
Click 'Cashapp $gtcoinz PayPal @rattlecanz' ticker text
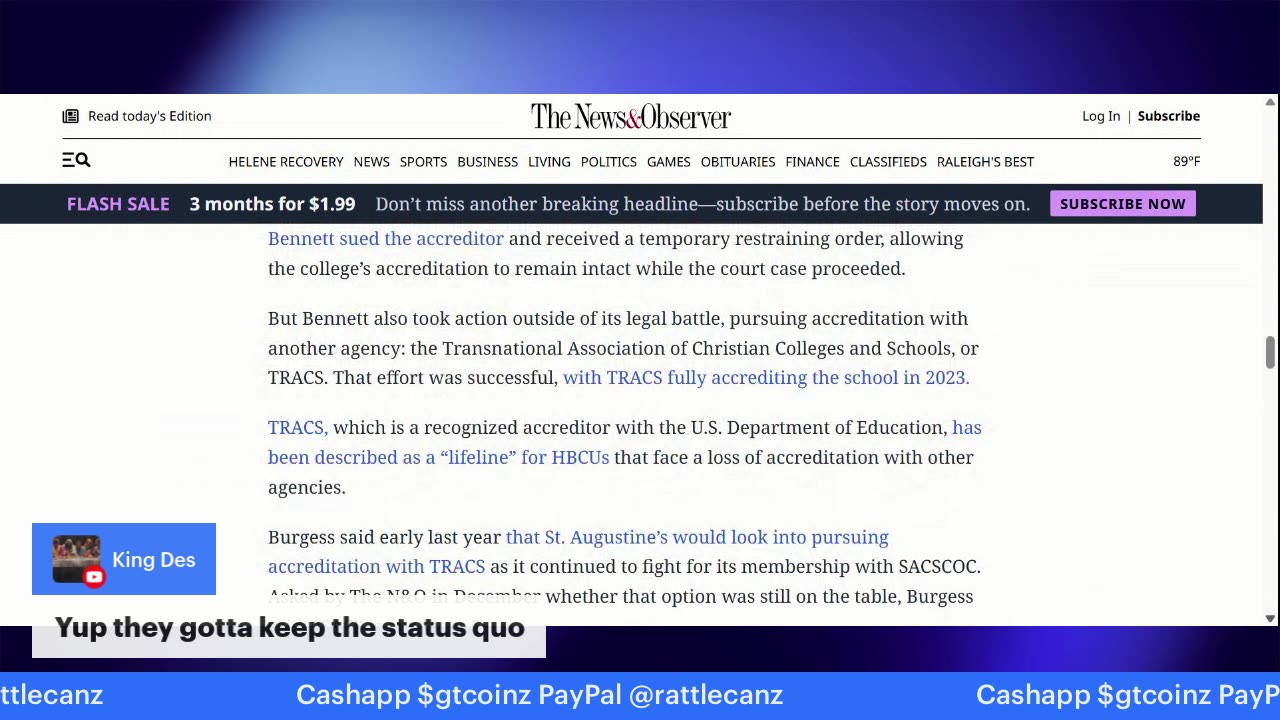[x=539, y=695]
